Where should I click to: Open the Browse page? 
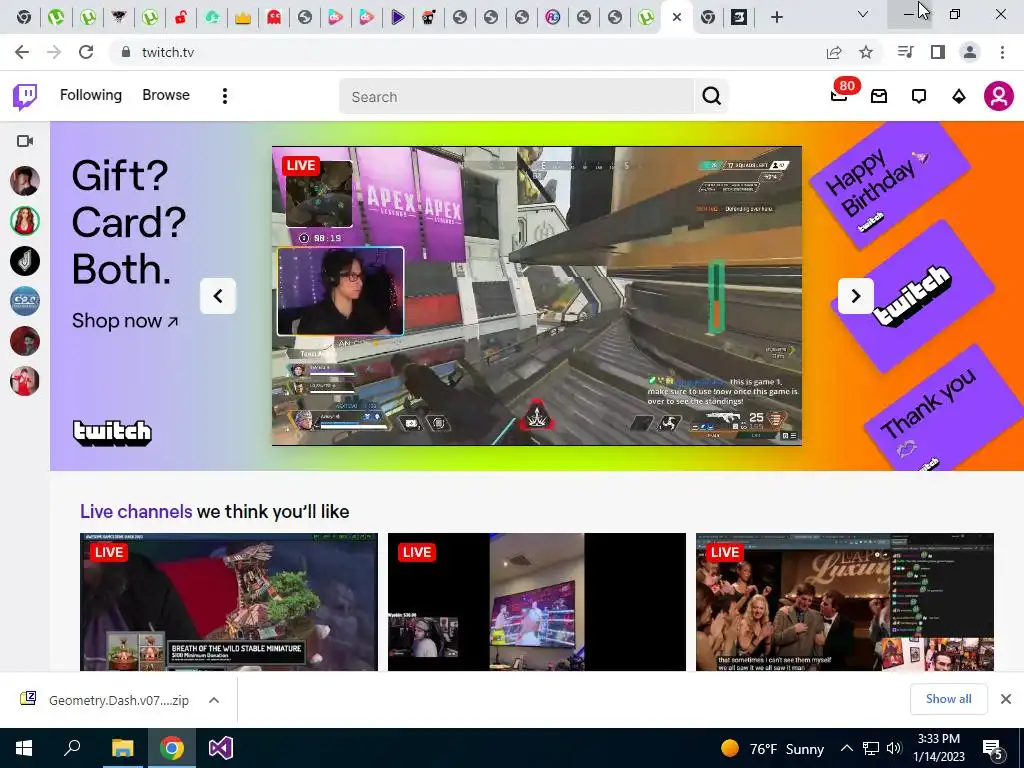(166, 95)
